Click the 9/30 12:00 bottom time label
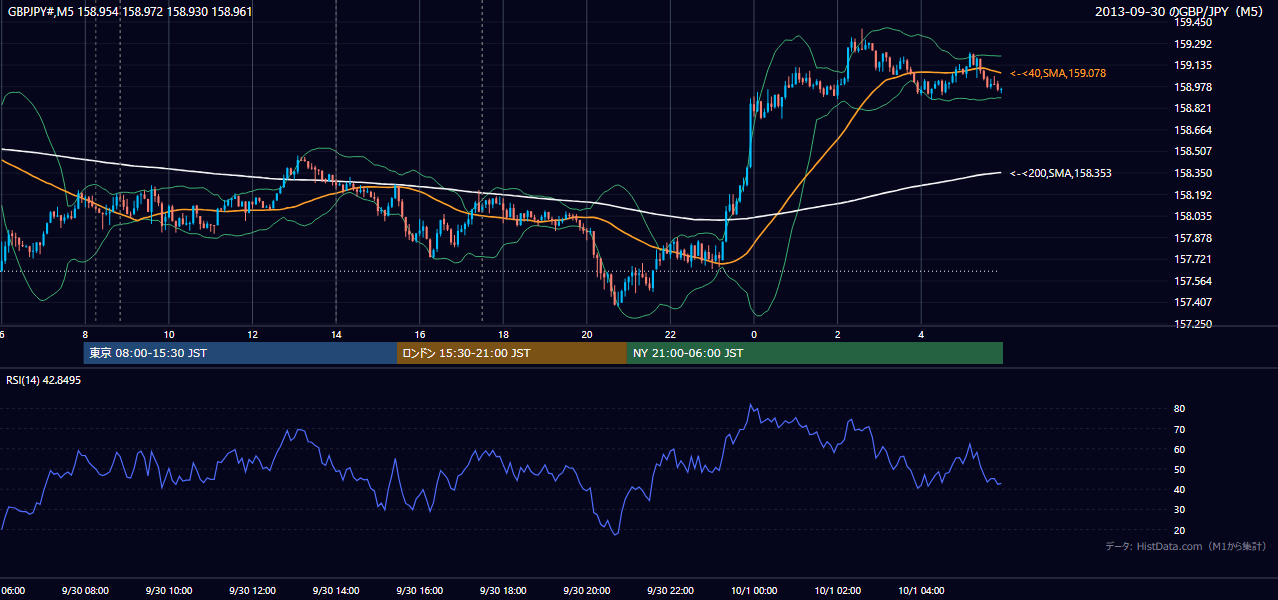The width and height of the screenshot is (1278, 600). (x=252, y=591)
